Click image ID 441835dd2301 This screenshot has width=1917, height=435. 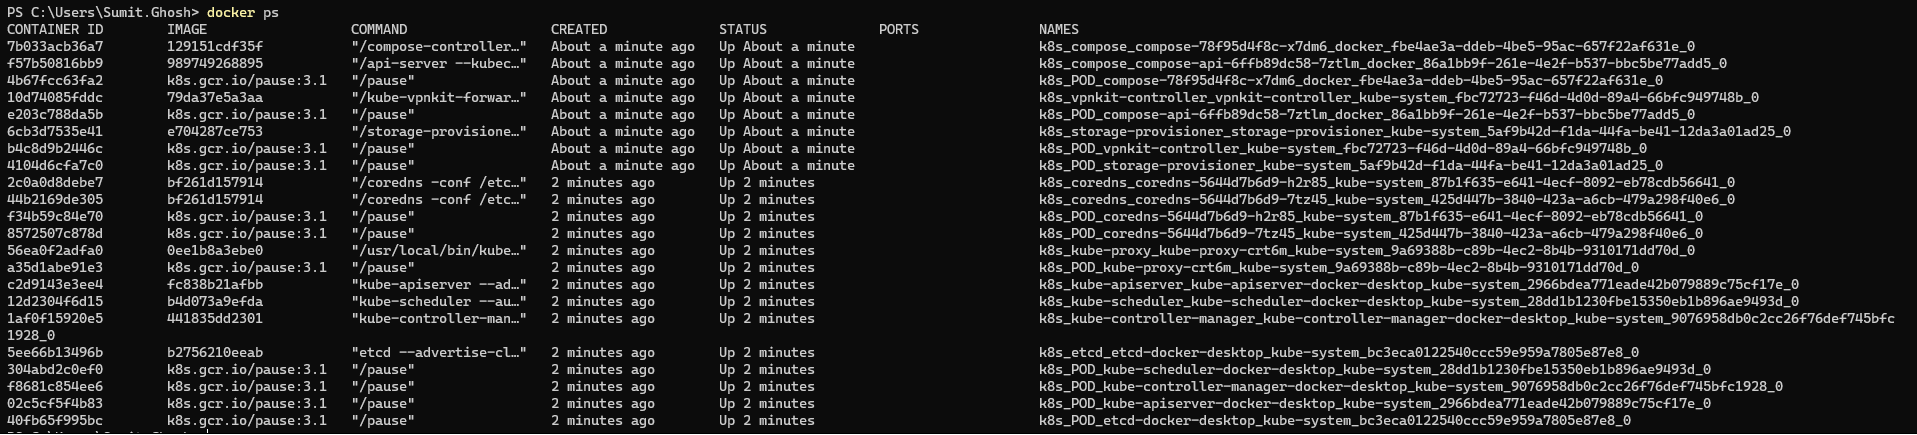coord(215,319)
